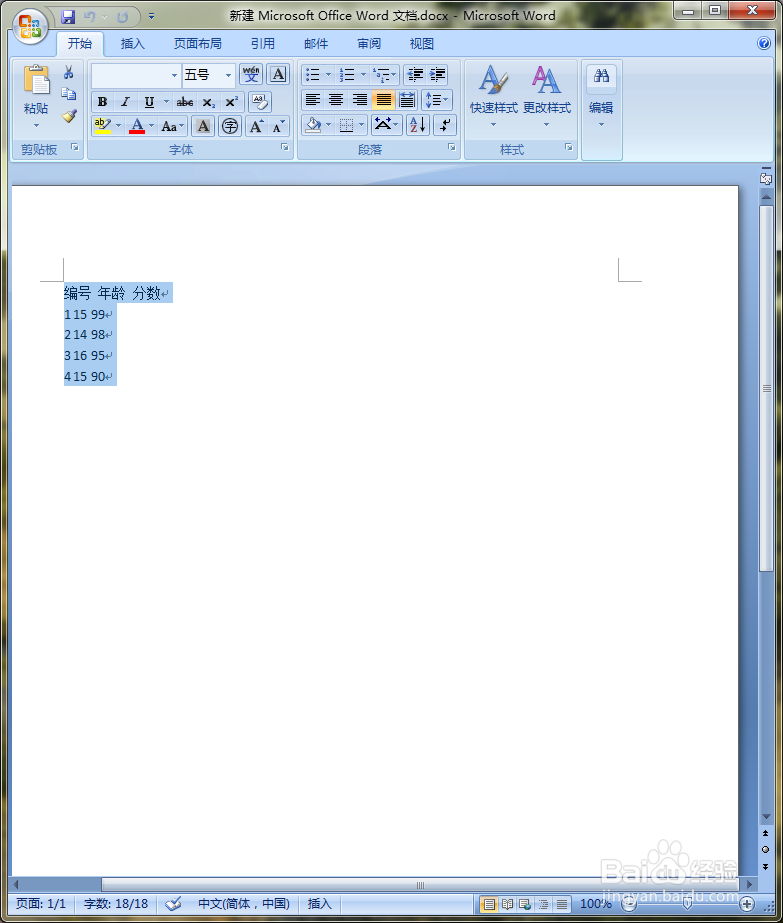Decrease paragraph indent
This screenshot has width=783, height=923.
pos(415,75)
